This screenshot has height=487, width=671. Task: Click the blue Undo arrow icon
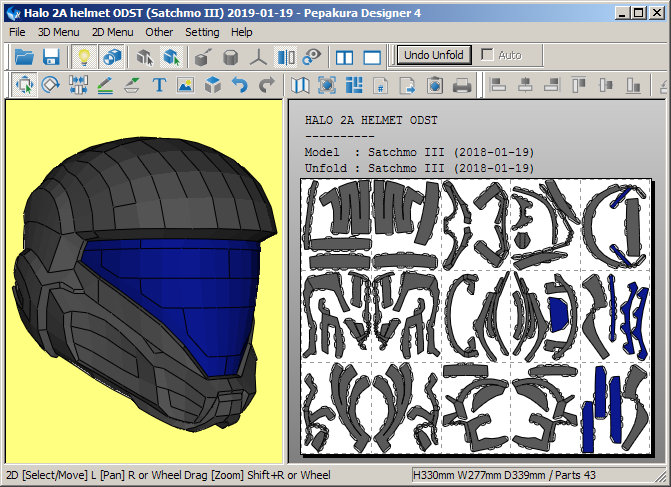[x=239, y=86]
